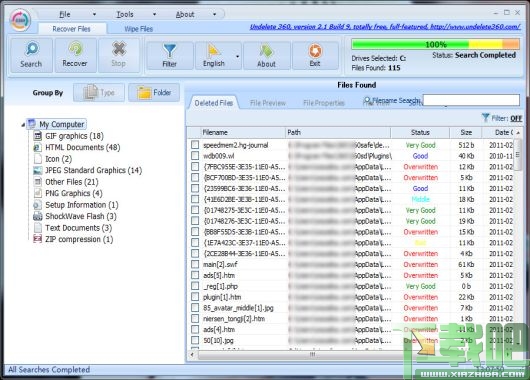530x380 pixels.
Task: Sort by the Filename column header
Action: coord(243,133)
